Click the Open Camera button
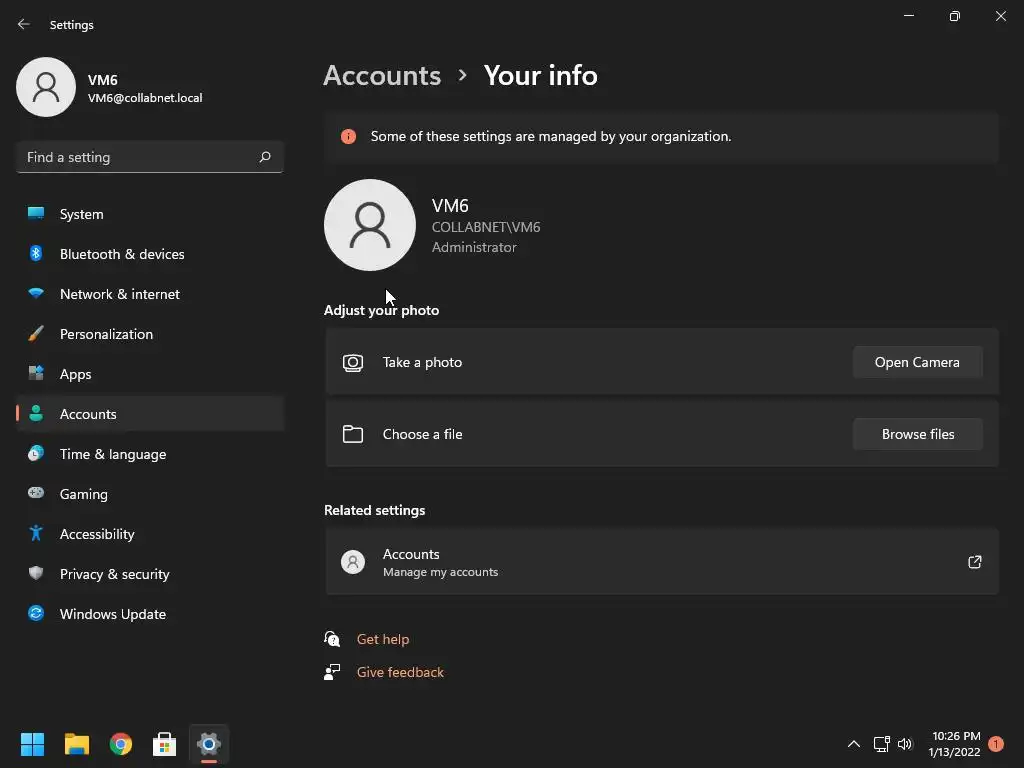The image size is (1024, 768). click(917, 362)
